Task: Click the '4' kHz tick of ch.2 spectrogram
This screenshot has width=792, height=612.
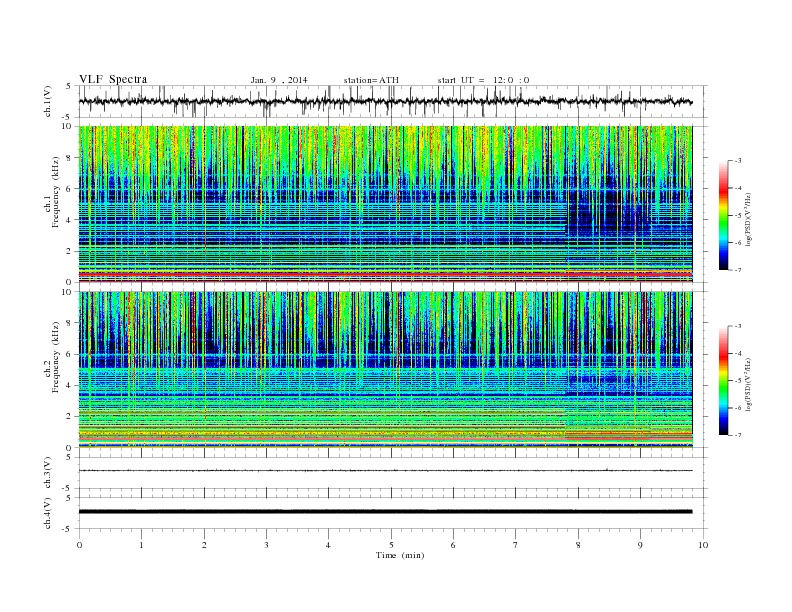Action: [x=70, y=386]
